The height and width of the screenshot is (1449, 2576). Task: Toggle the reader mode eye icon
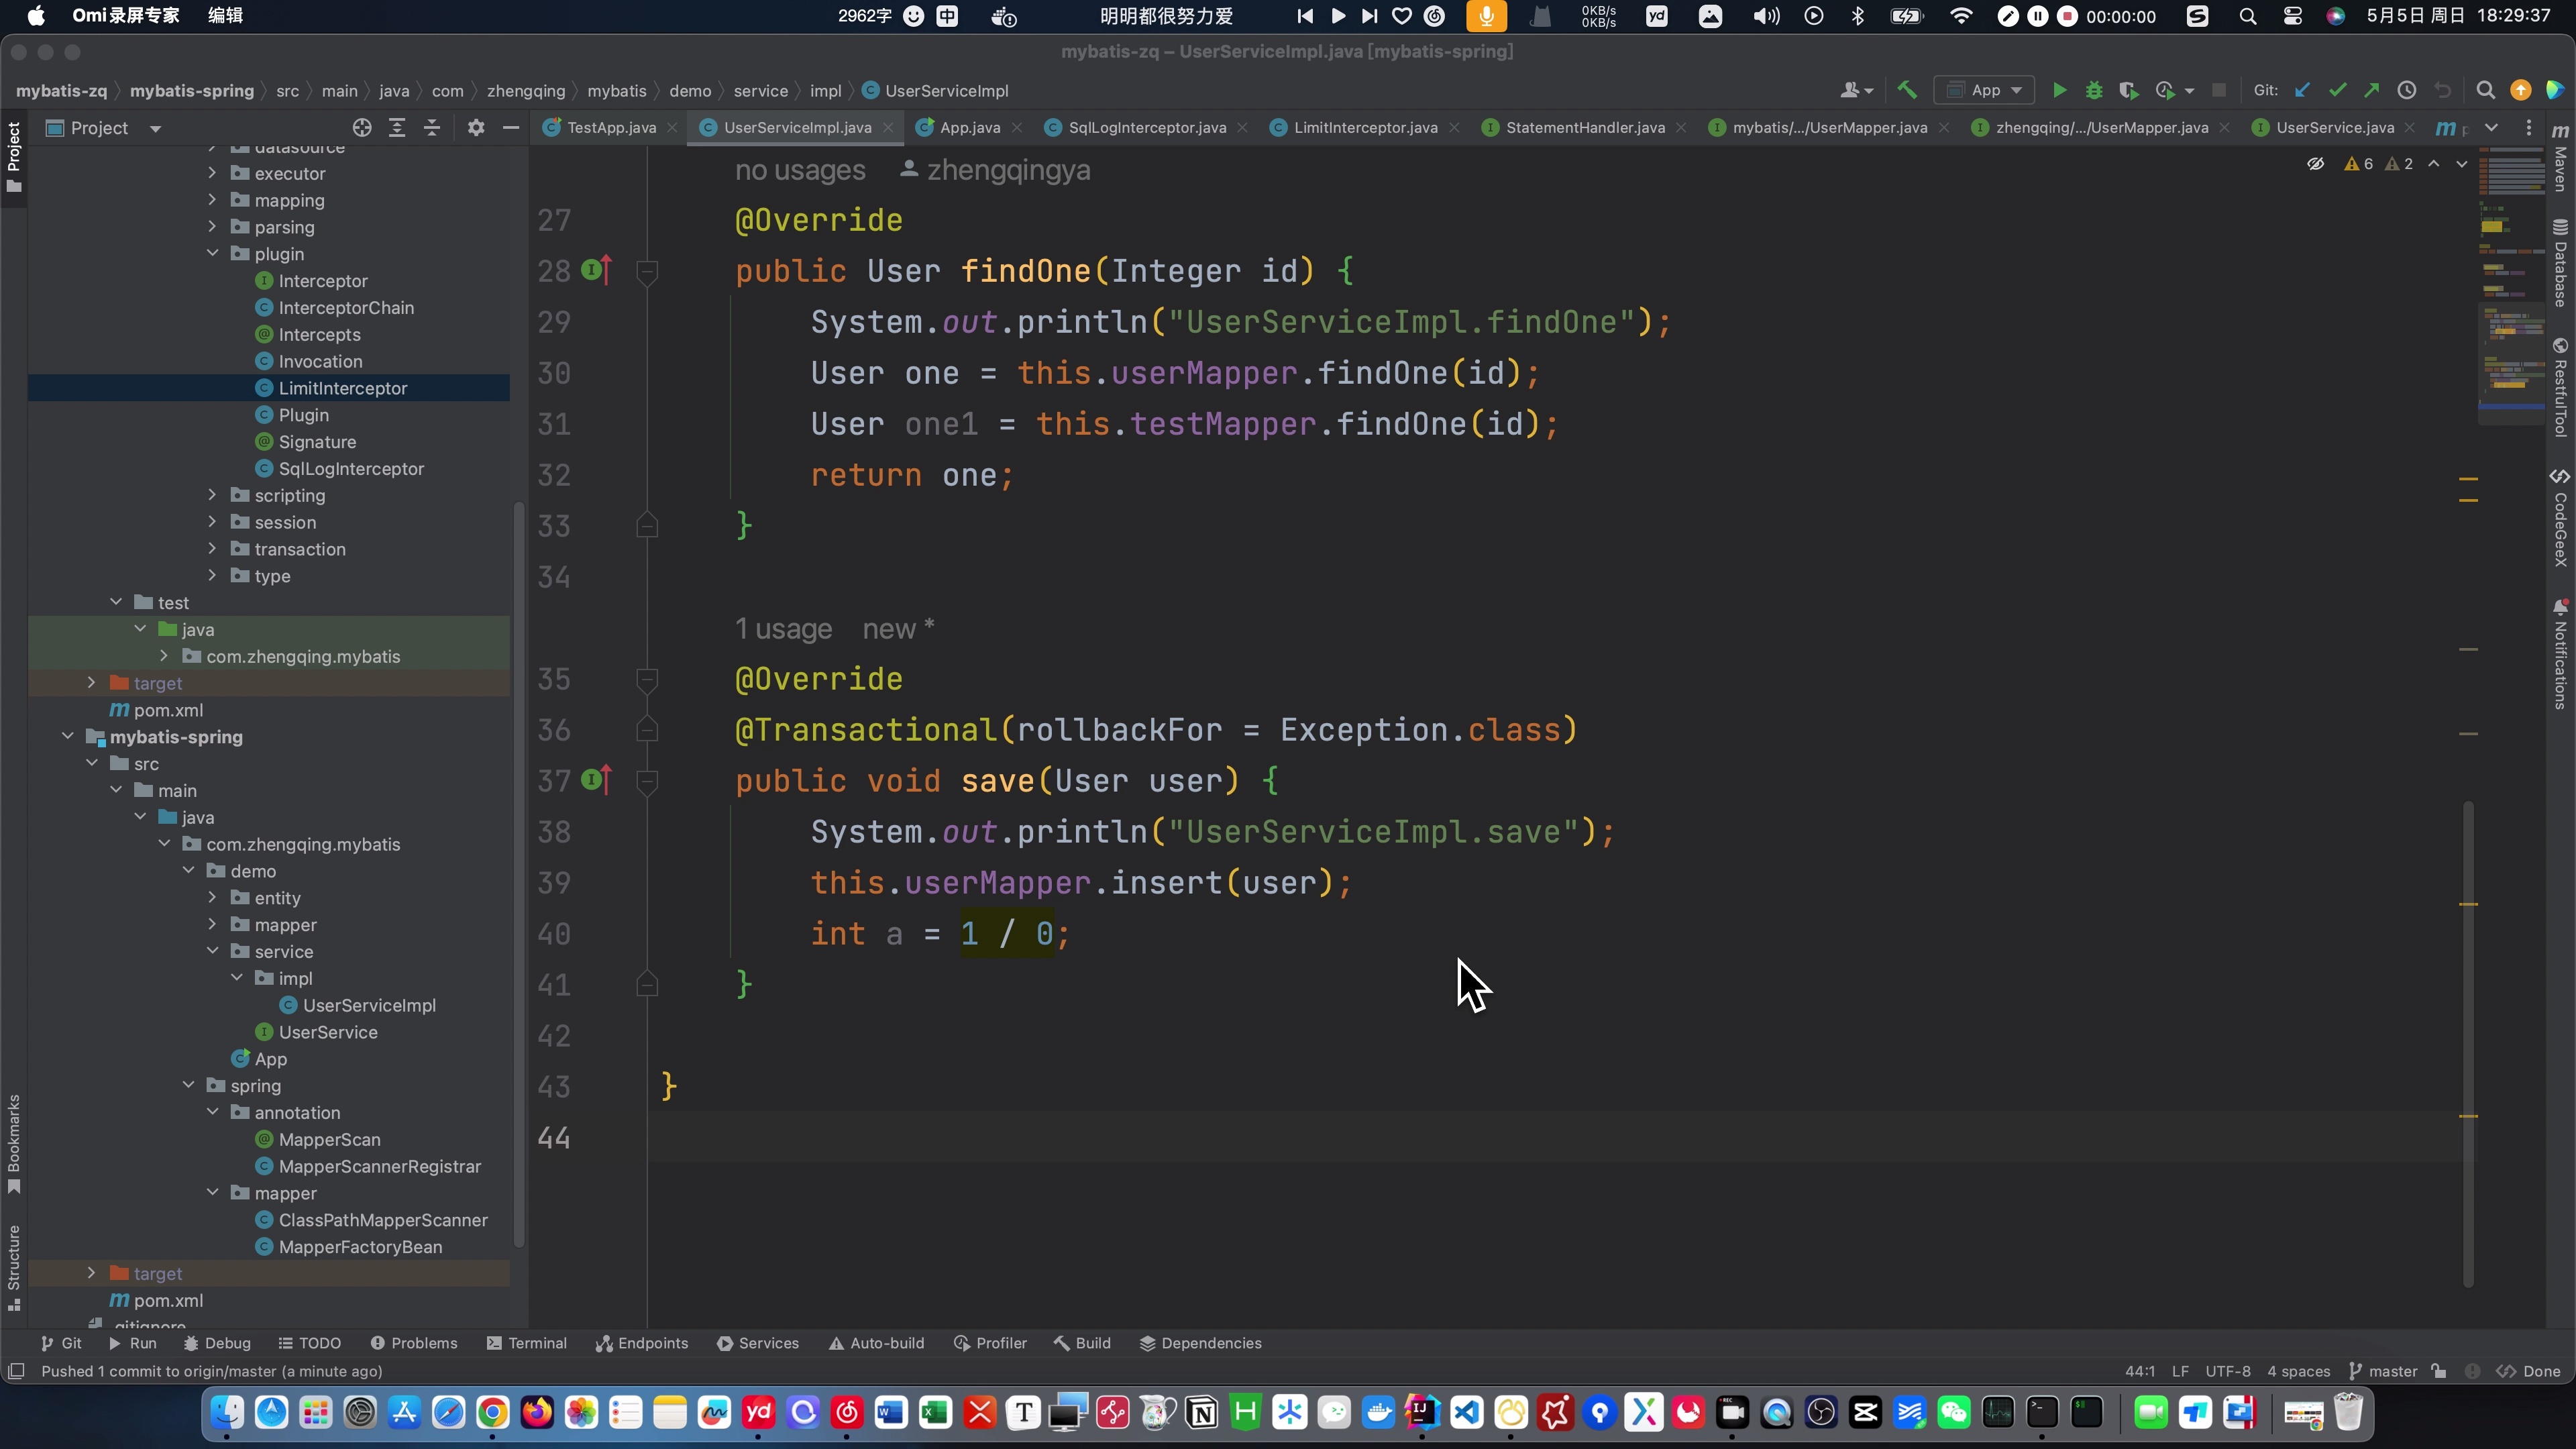point(2315,164)
